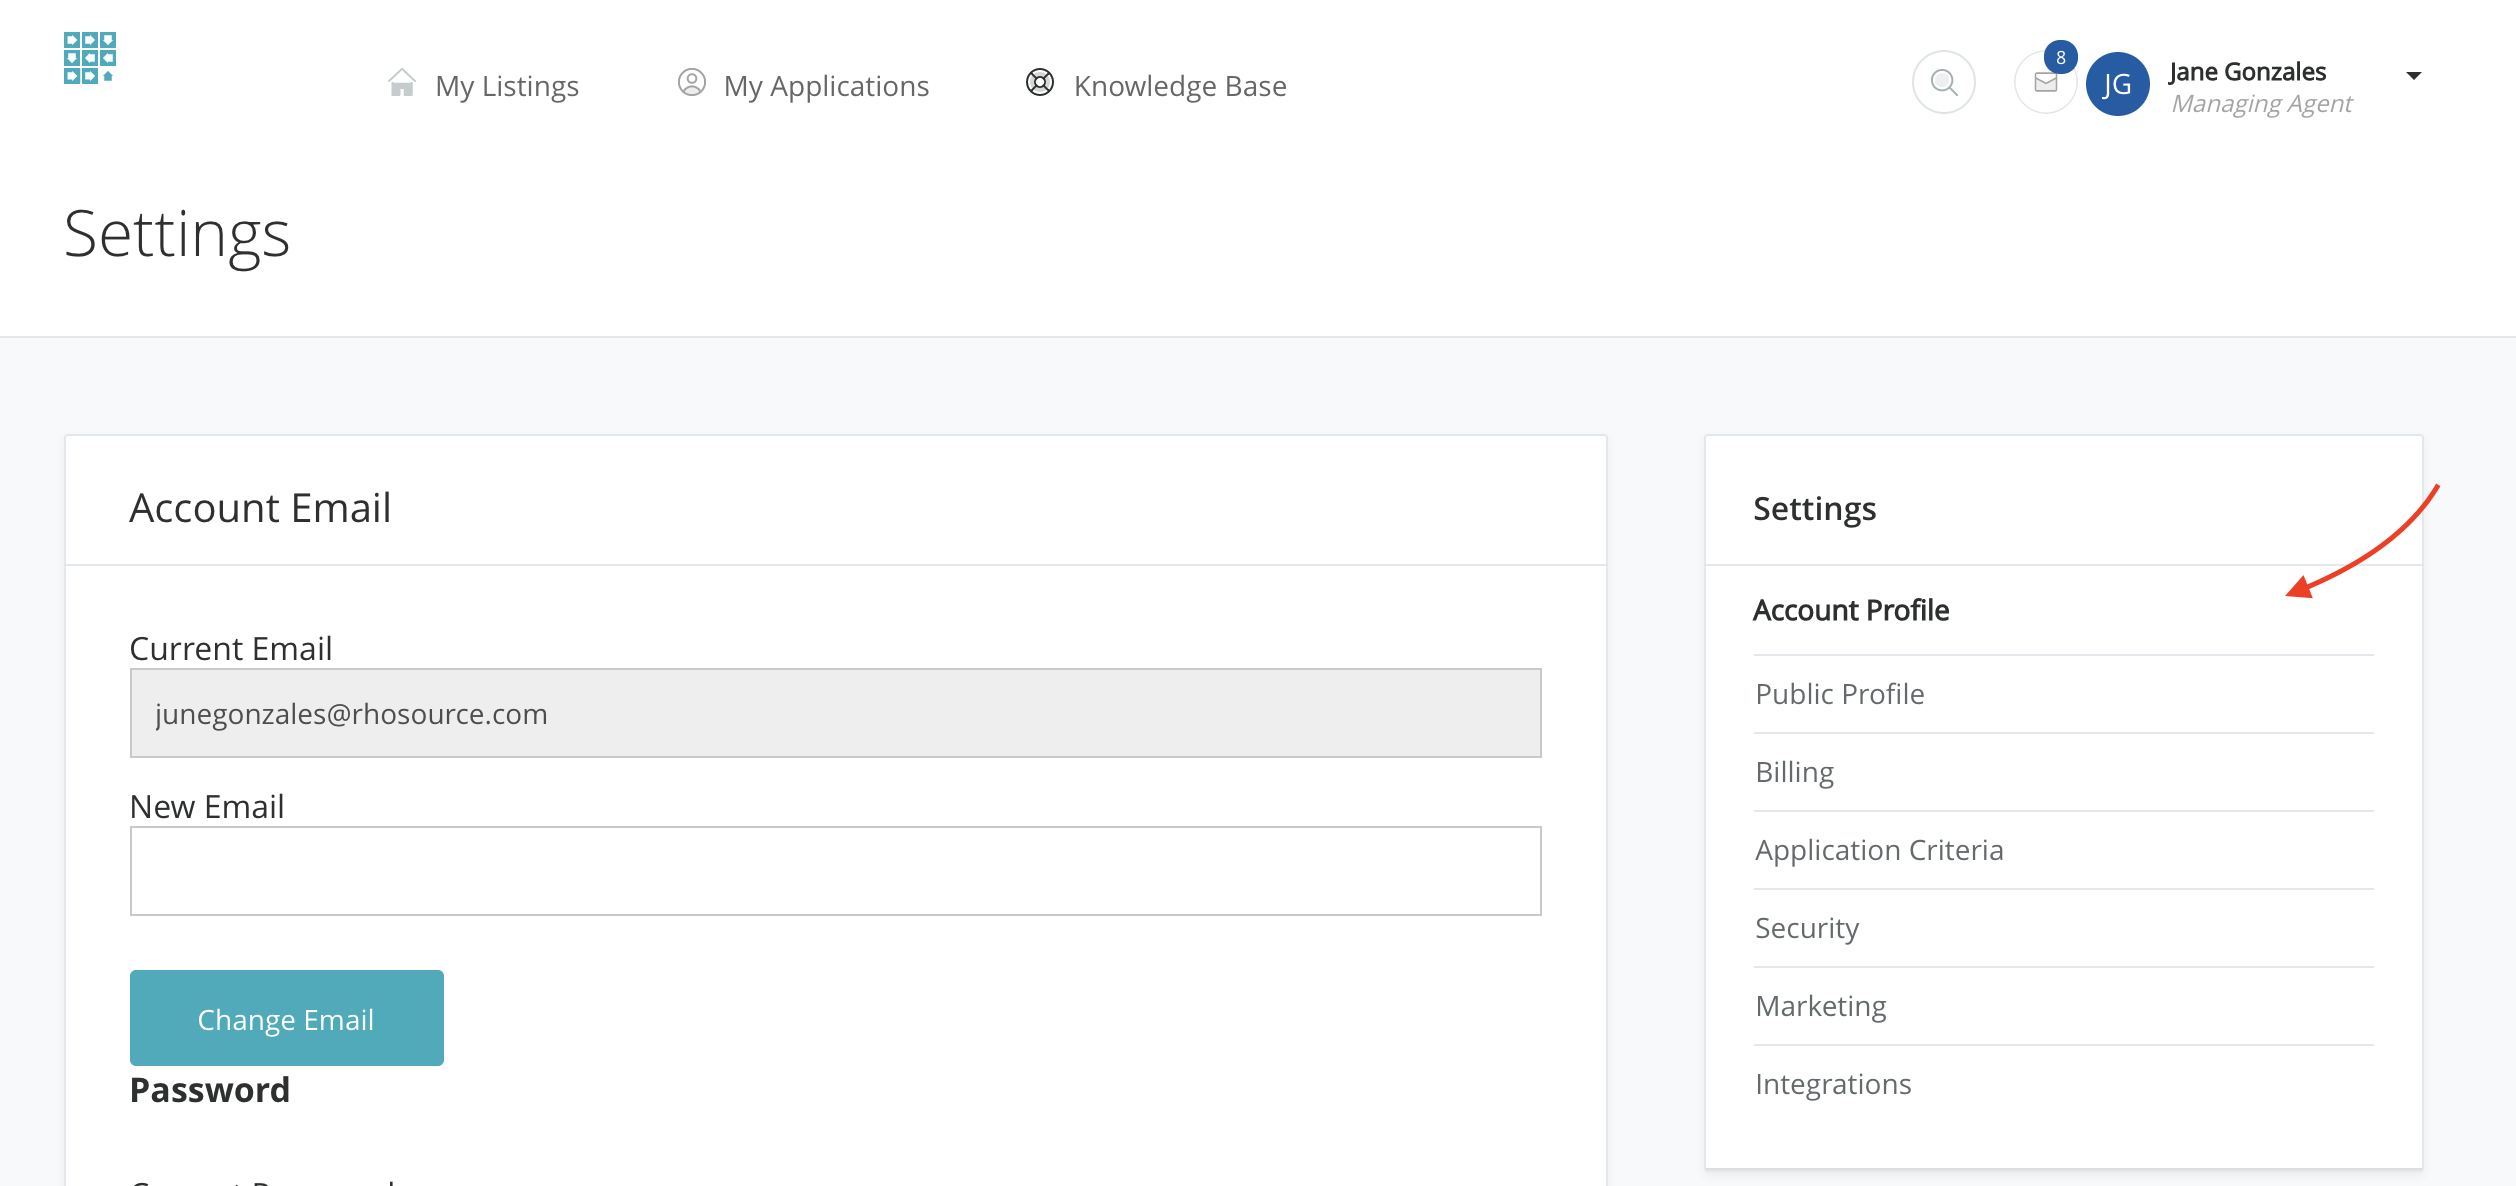
Task: Open the mail inbox envelope icon
Action: coord(2044,84)
